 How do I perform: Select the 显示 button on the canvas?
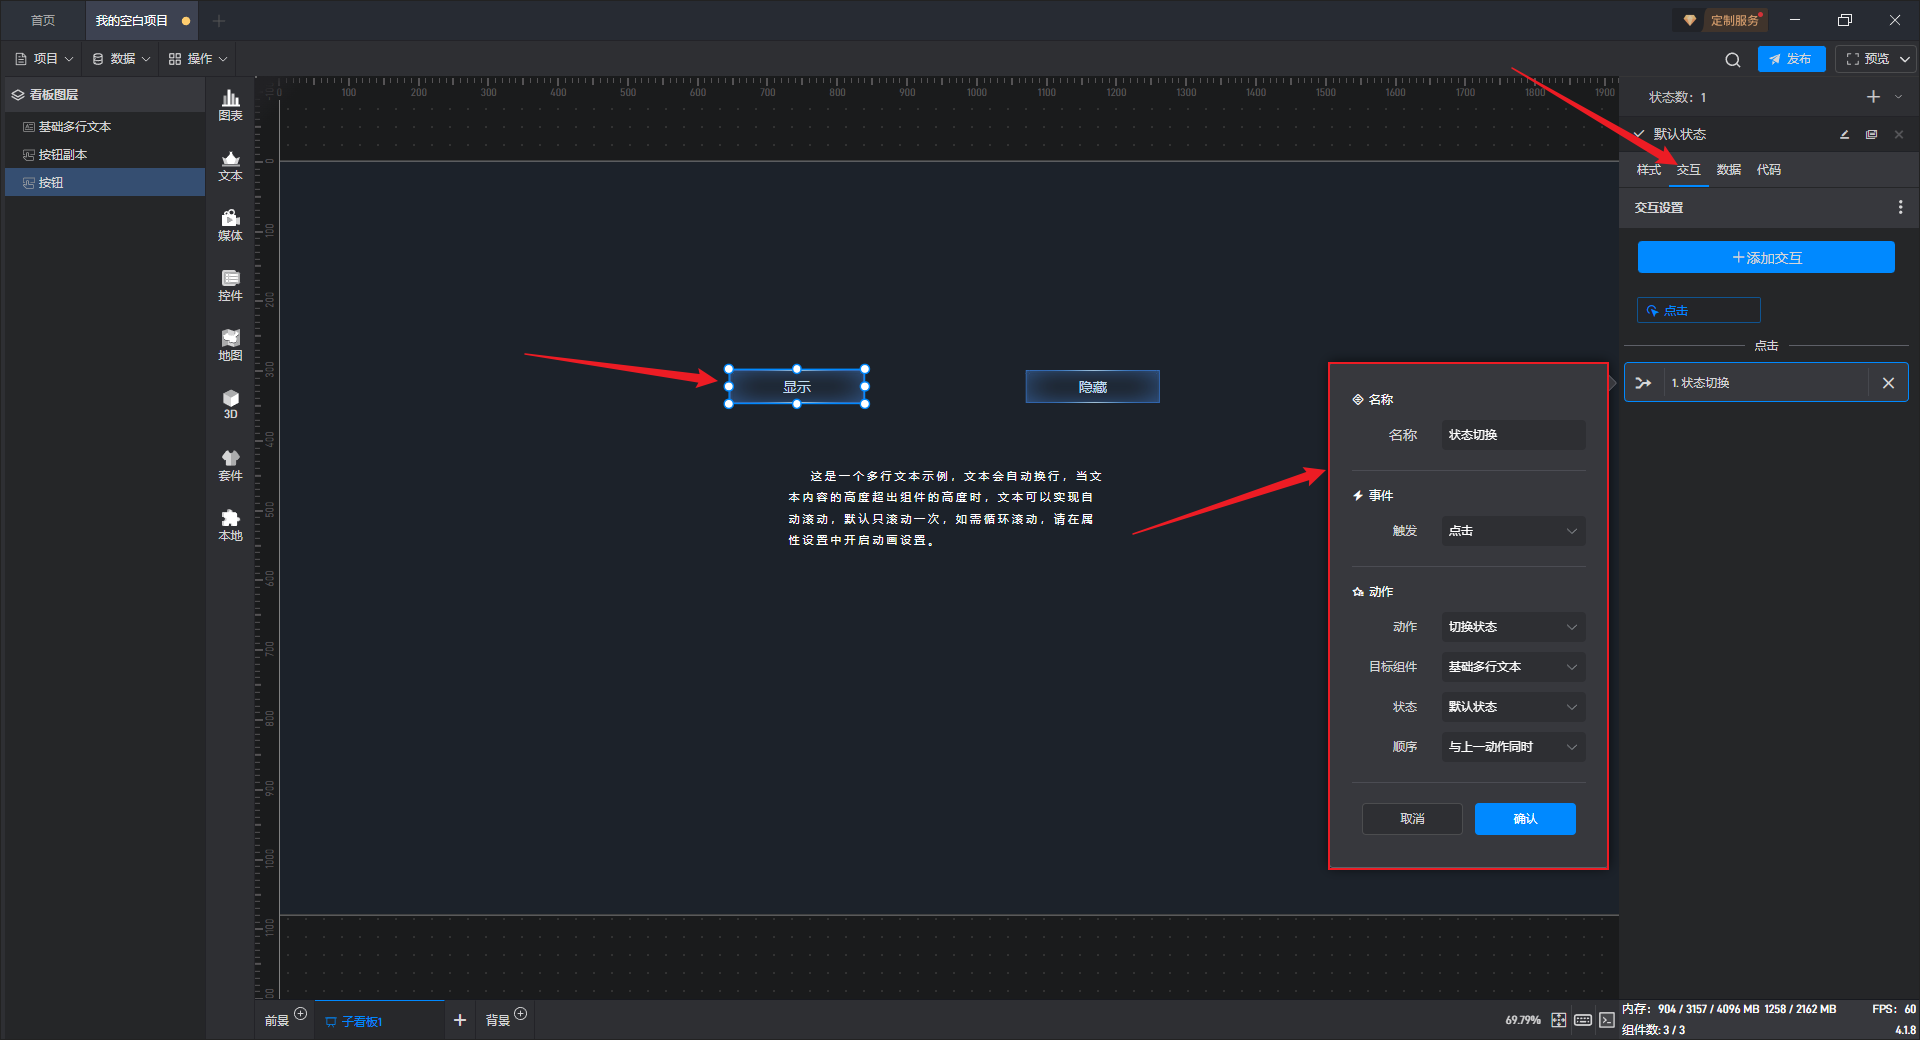pos(797,387)
